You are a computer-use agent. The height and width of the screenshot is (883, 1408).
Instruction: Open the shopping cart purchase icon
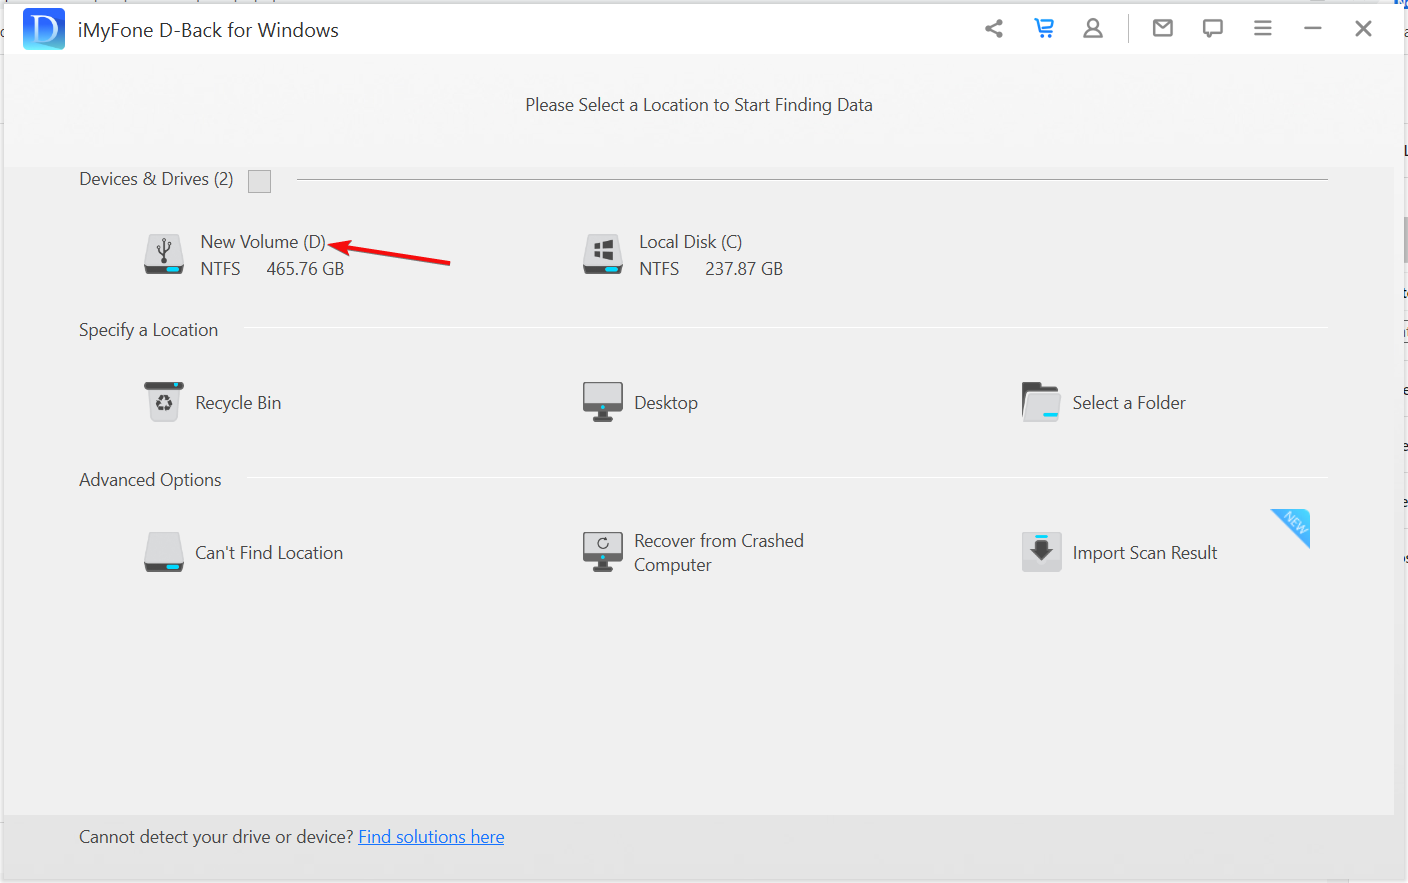1044,29
